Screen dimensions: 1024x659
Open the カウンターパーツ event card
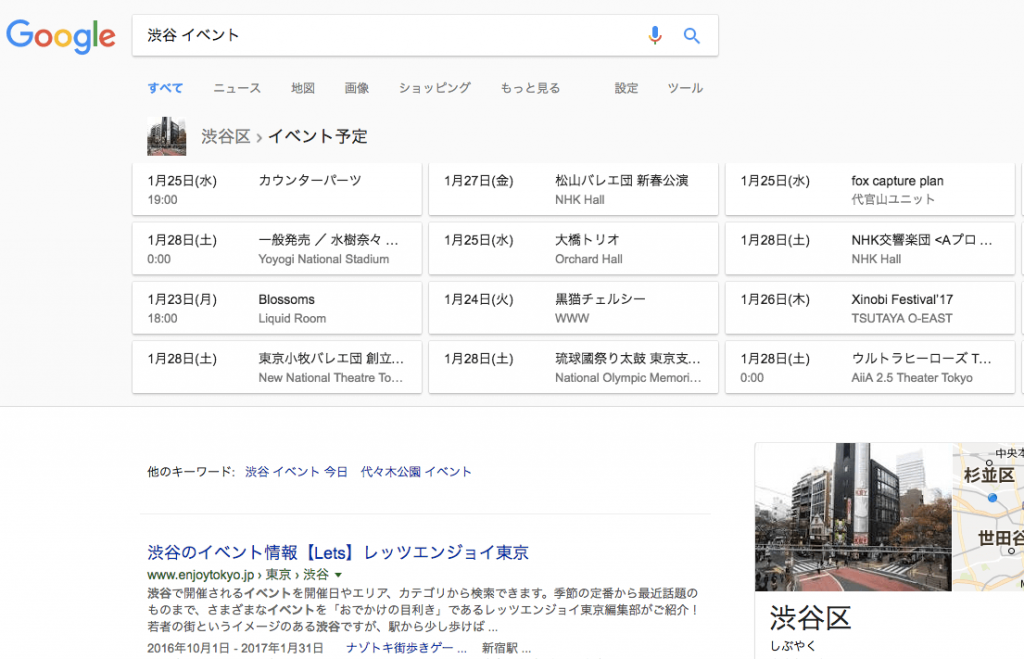277,190
